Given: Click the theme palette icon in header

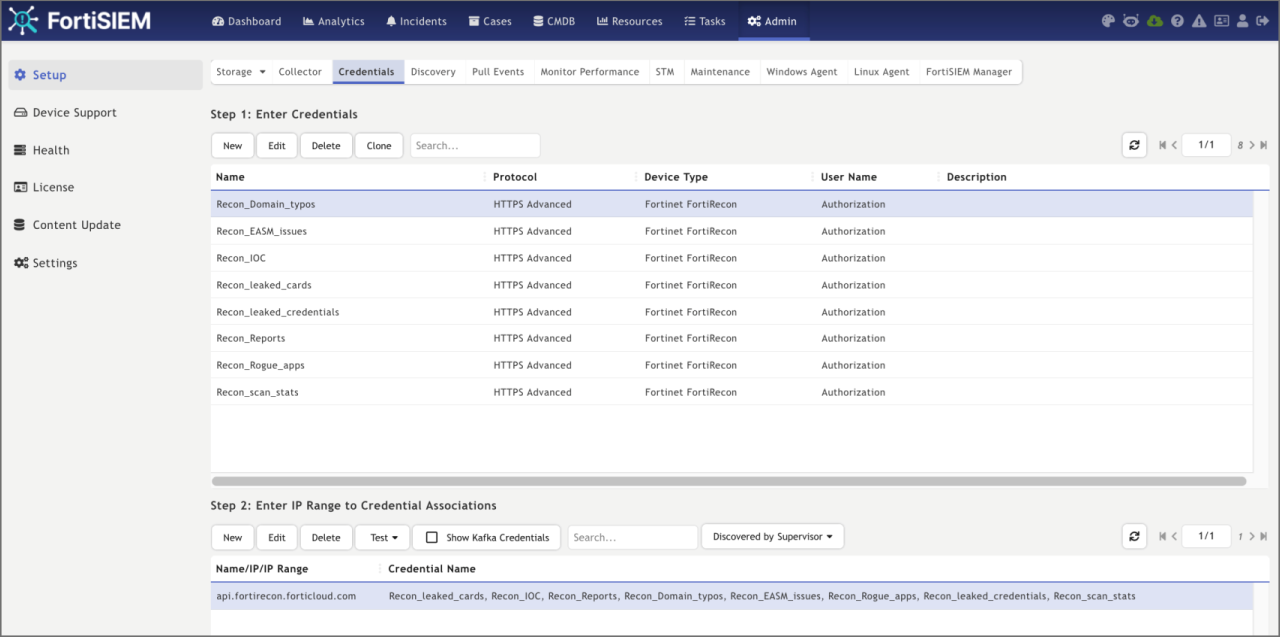Looking at the screenshot, I should [x=1108, y=21].
